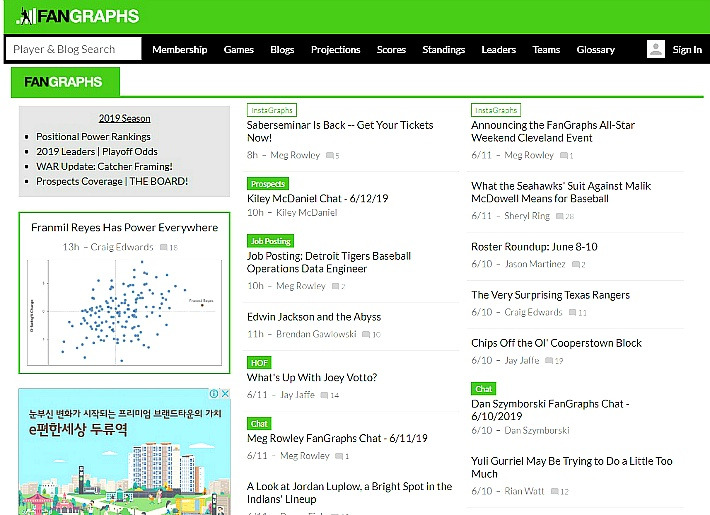Click comment bubble on Edwin Jackson article

(x=366, y=335)
